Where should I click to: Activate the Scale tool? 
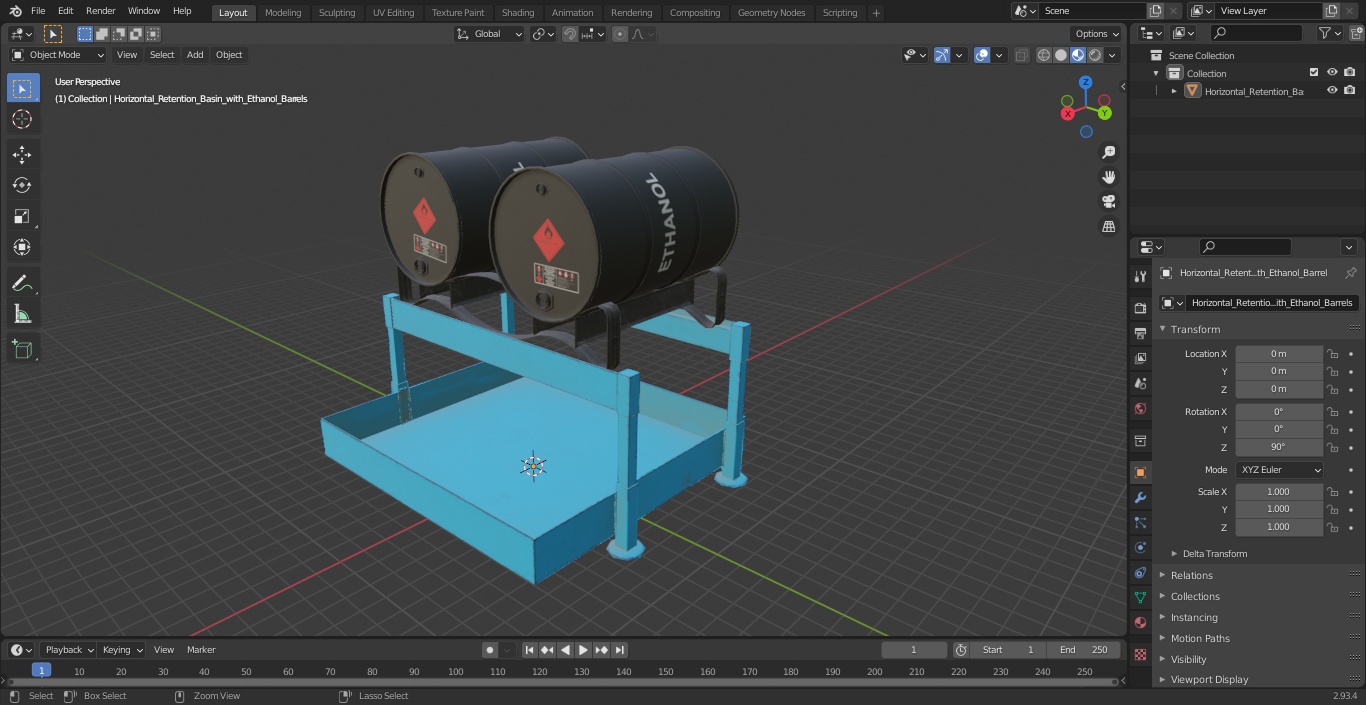pos(22,216)
